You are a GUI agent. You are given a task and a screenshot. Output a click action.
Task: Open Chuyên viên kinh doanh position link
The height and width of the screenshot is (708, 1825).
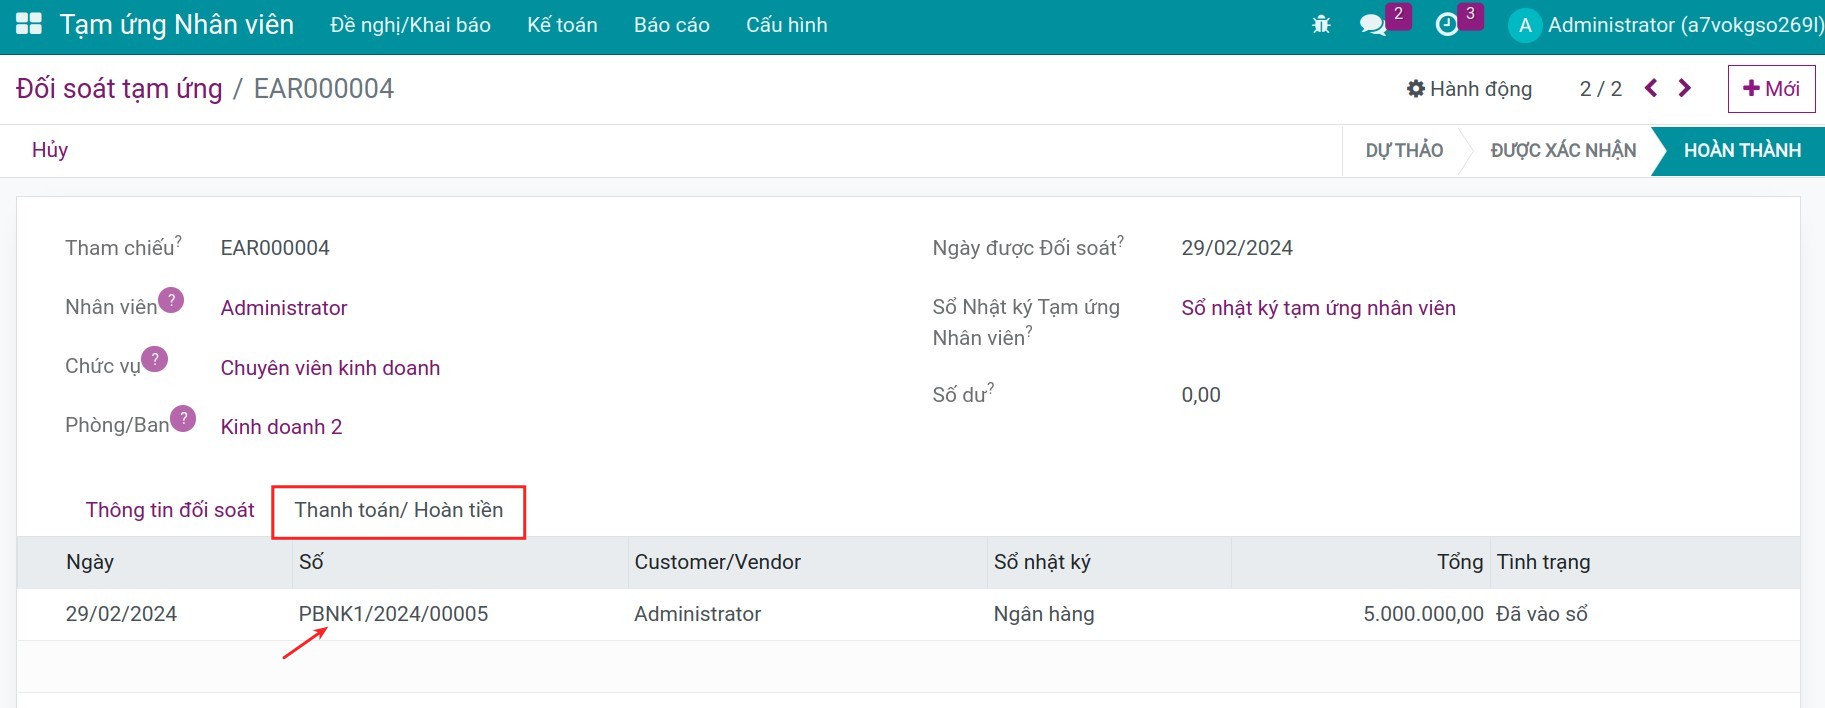330,368
